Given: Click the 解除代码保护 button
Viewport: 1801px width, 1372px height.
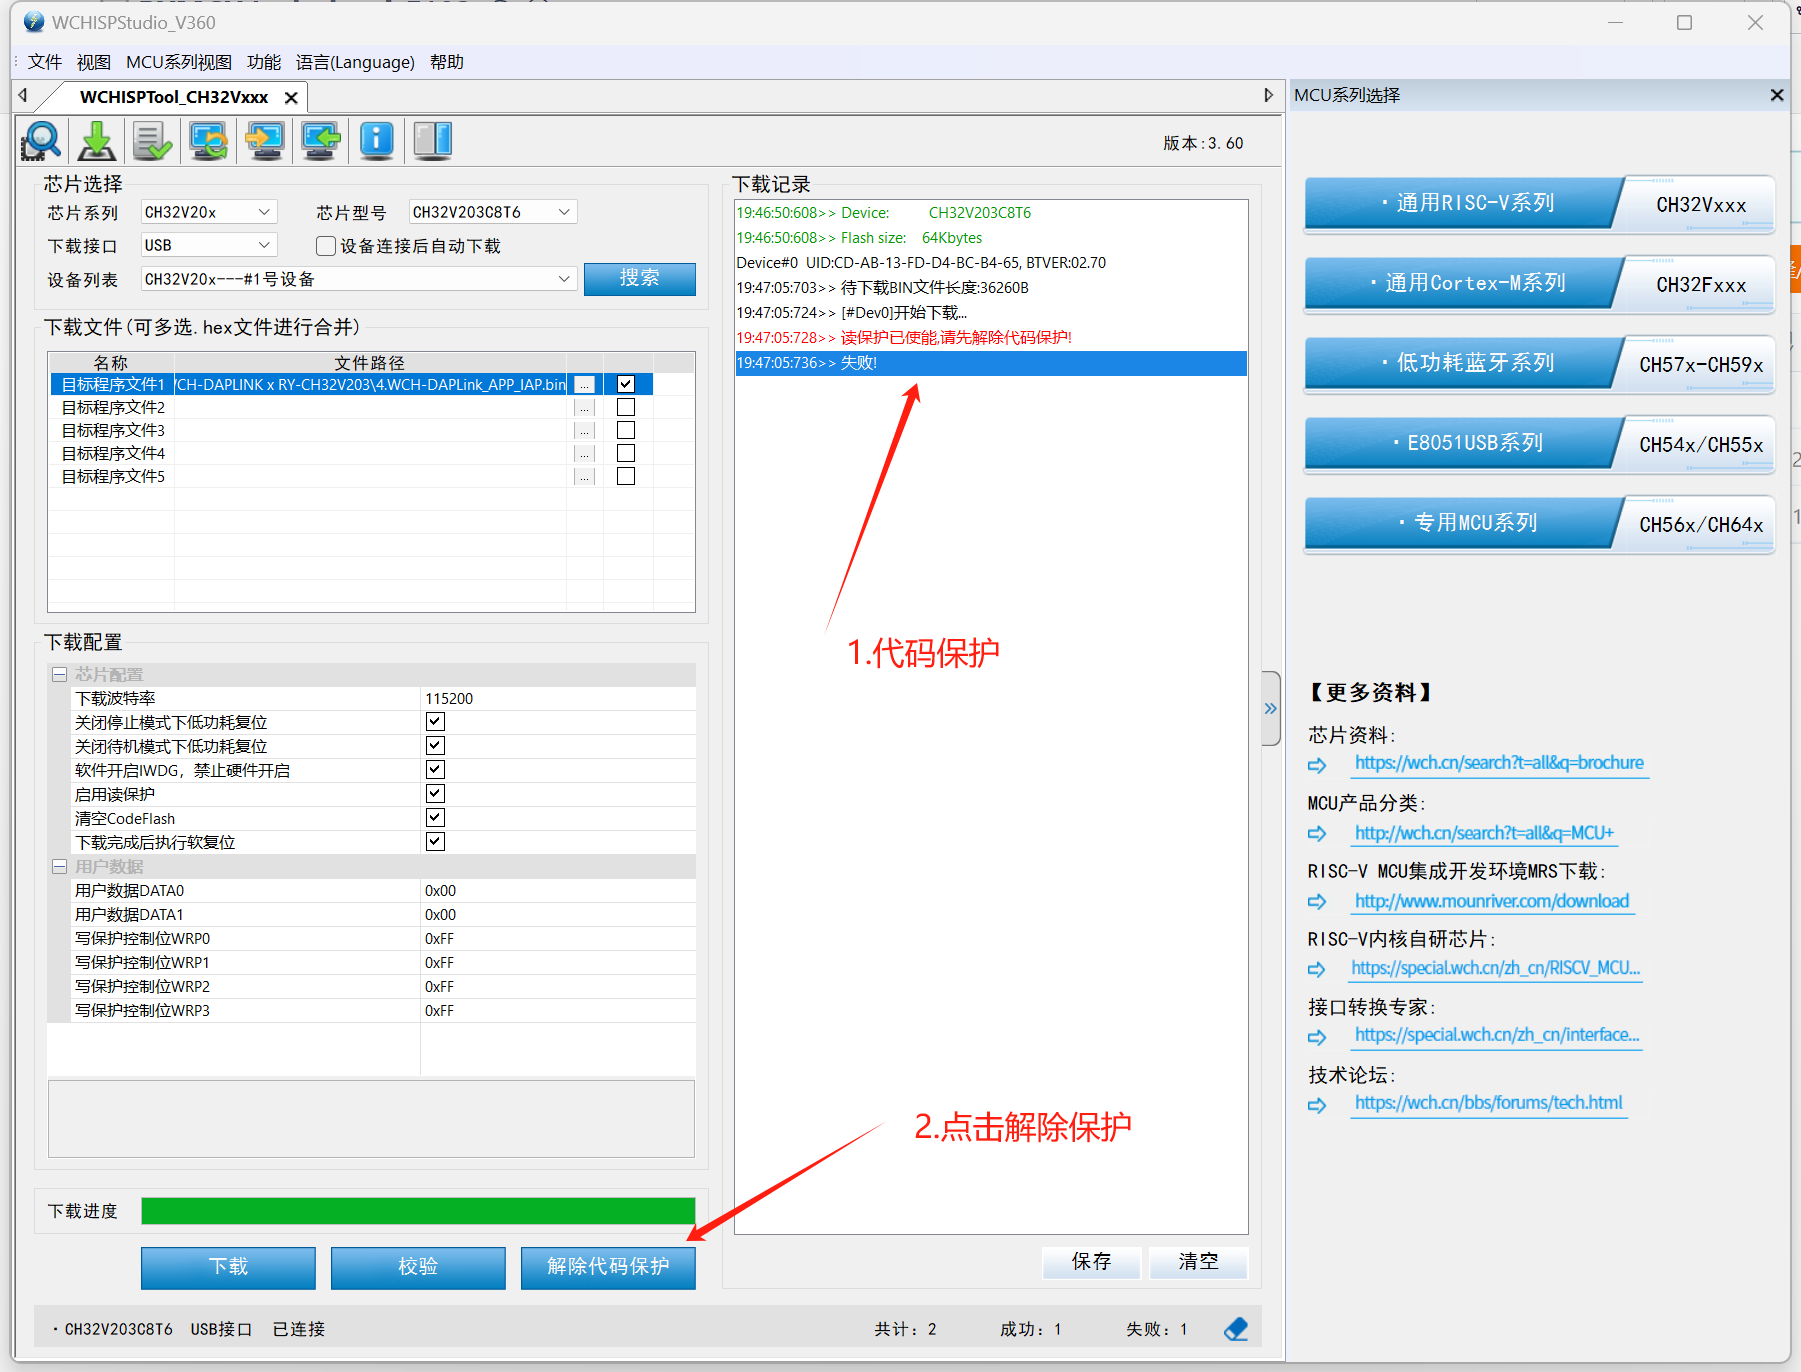Looking at the screenshot, I should tap(608, 1267).
